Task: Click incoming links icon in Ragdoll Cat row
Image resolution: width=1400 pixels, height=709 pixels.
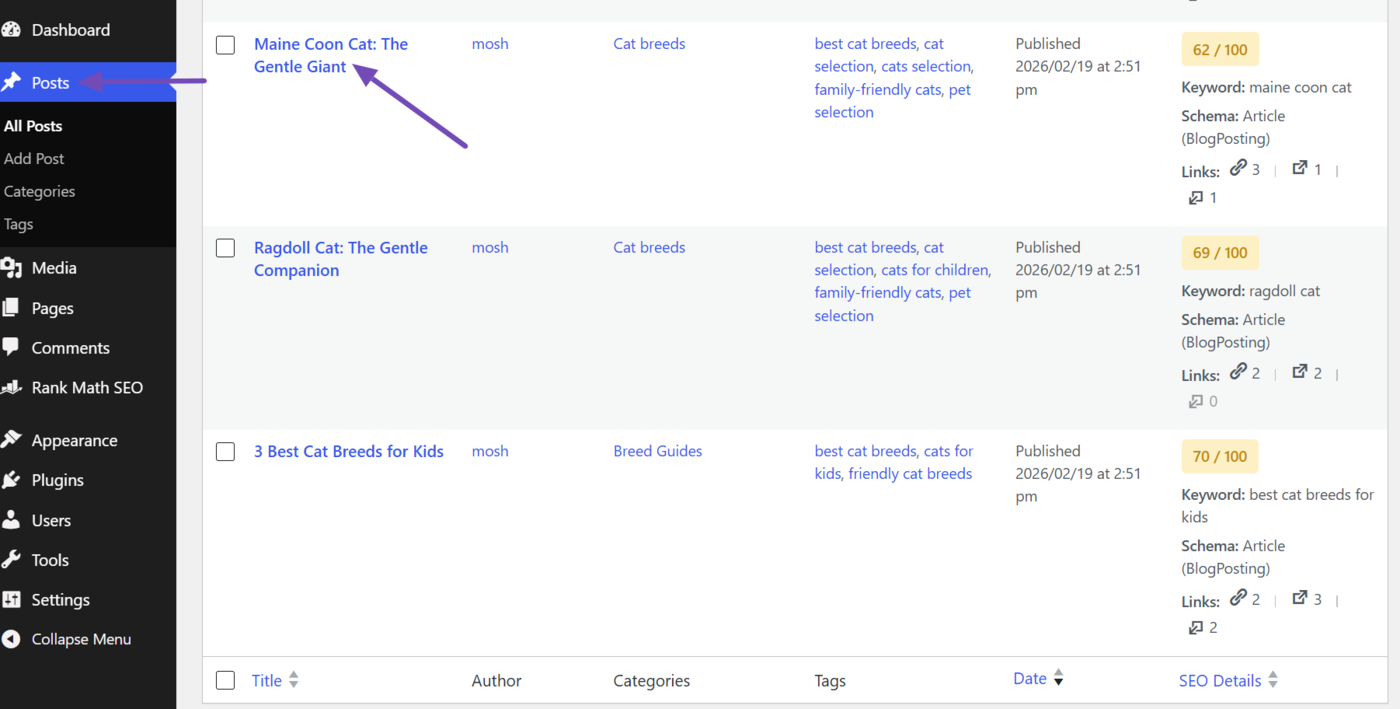Action: click(1195, 402)
